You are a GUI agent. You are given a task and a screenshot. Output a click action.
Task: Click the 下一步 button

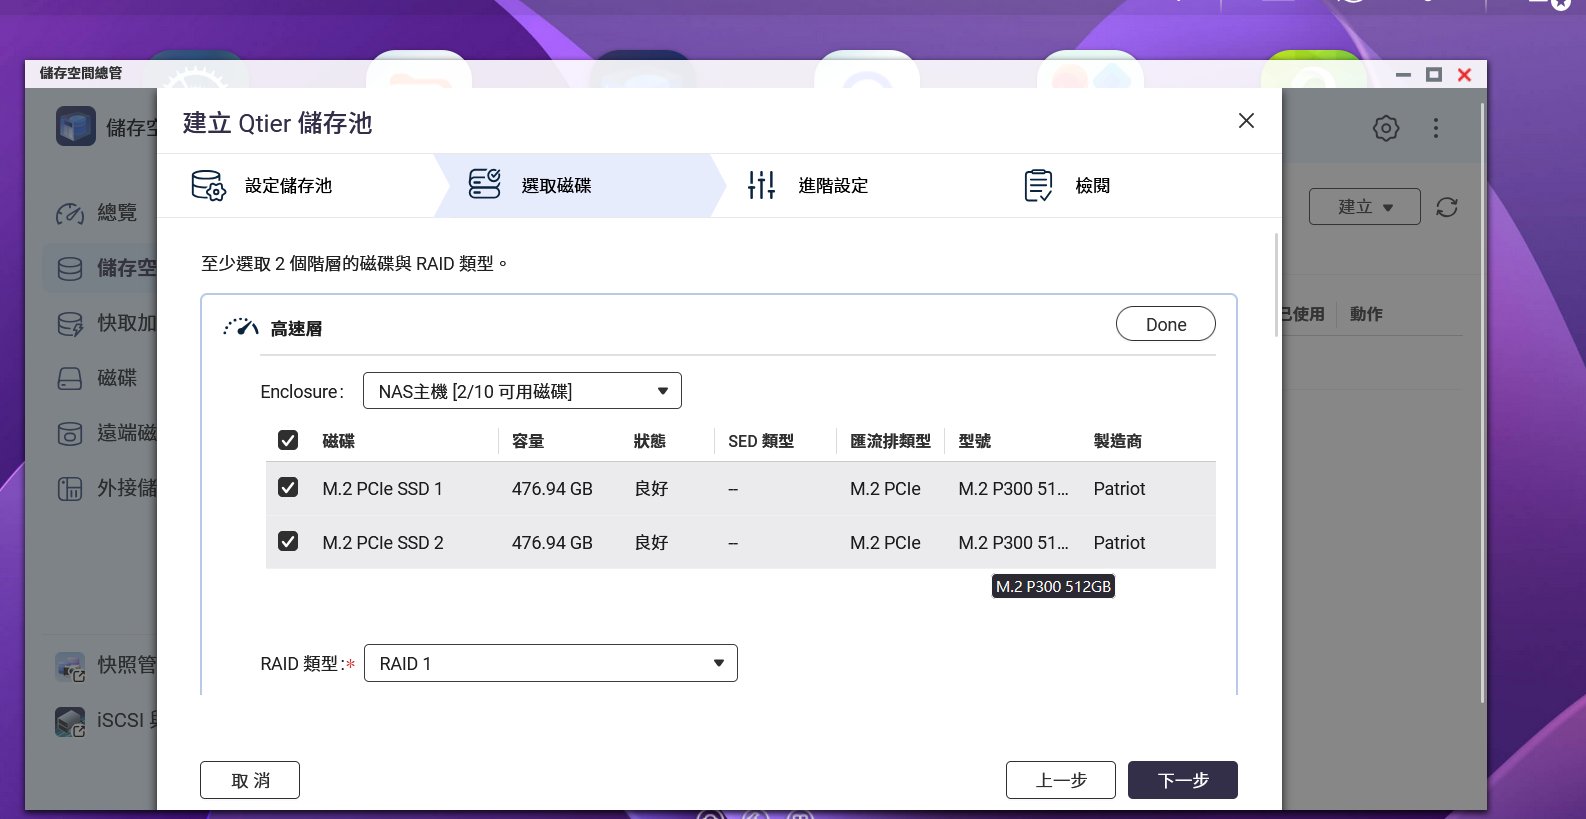point(1182,780)
